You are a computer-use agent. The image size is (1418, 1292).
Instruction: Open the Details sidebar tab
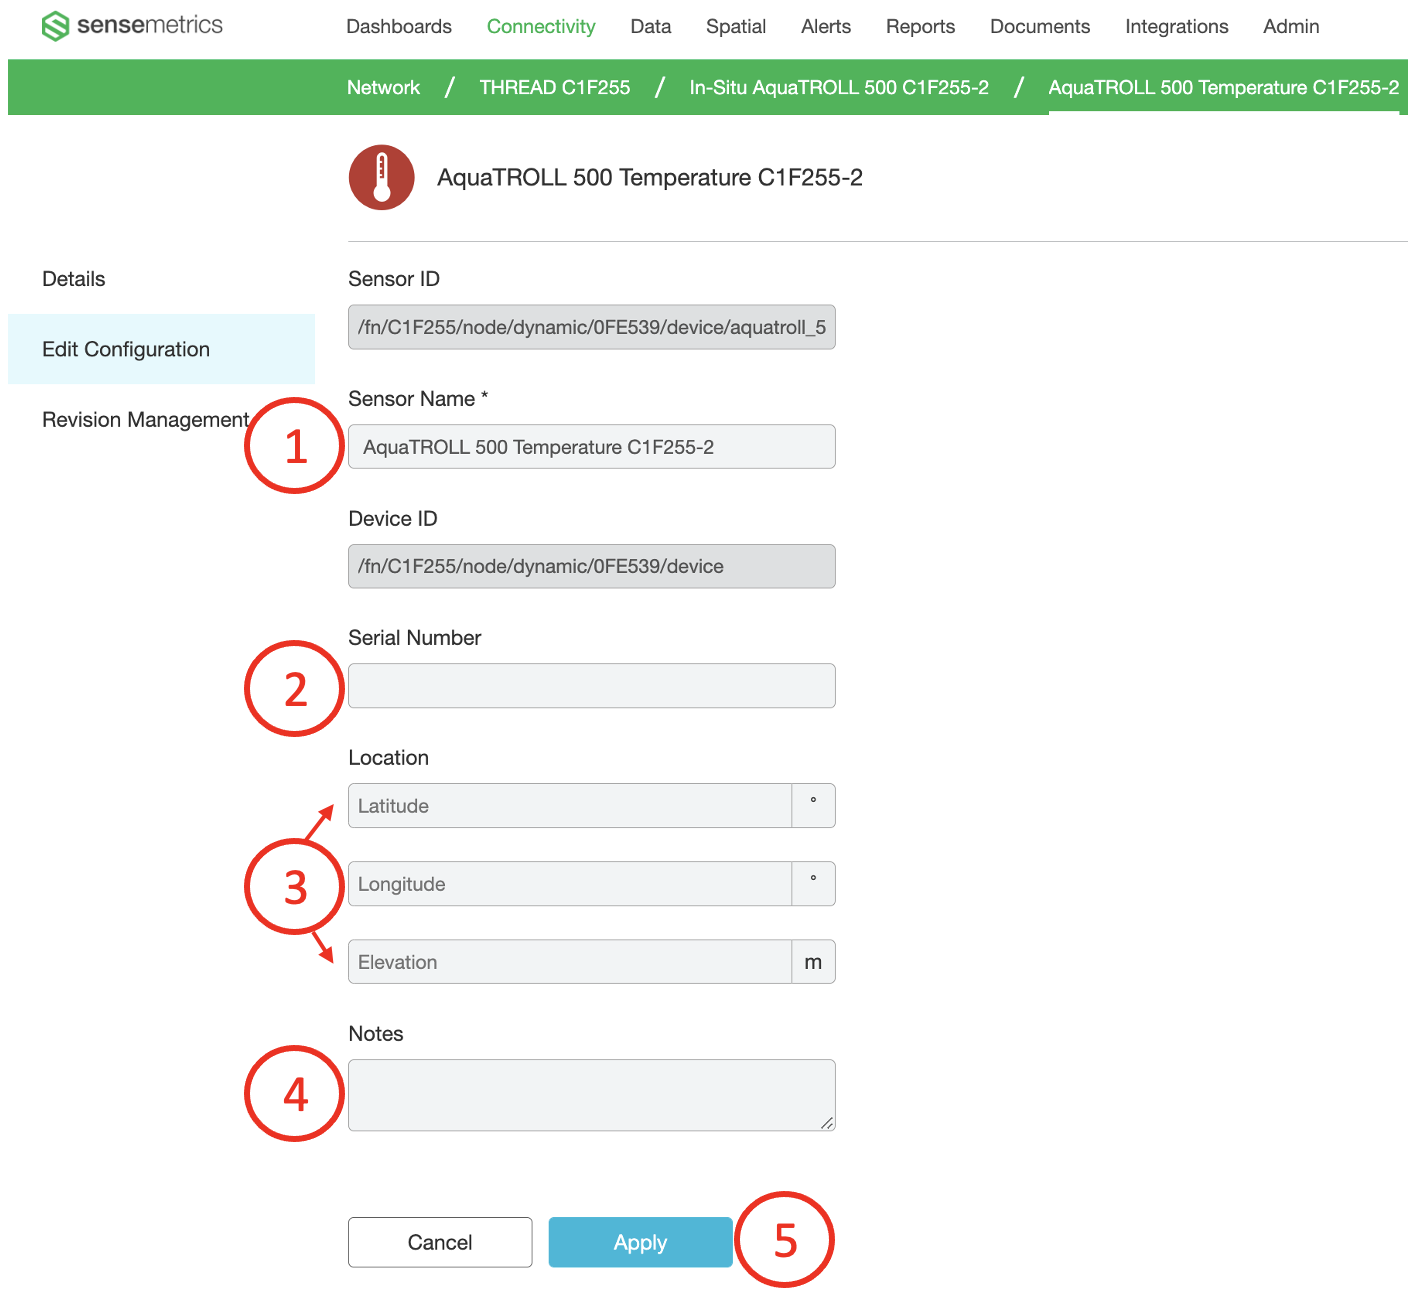tap(74, 279)
